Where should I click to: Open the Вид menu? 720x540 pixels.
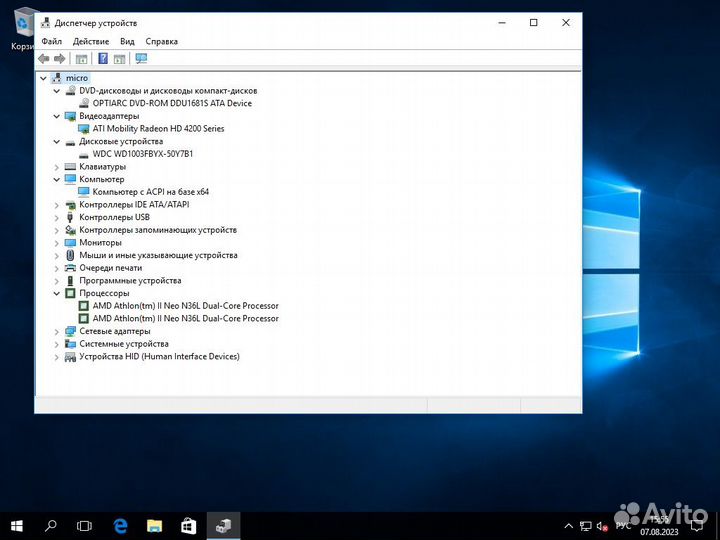[x=127, y=41]
